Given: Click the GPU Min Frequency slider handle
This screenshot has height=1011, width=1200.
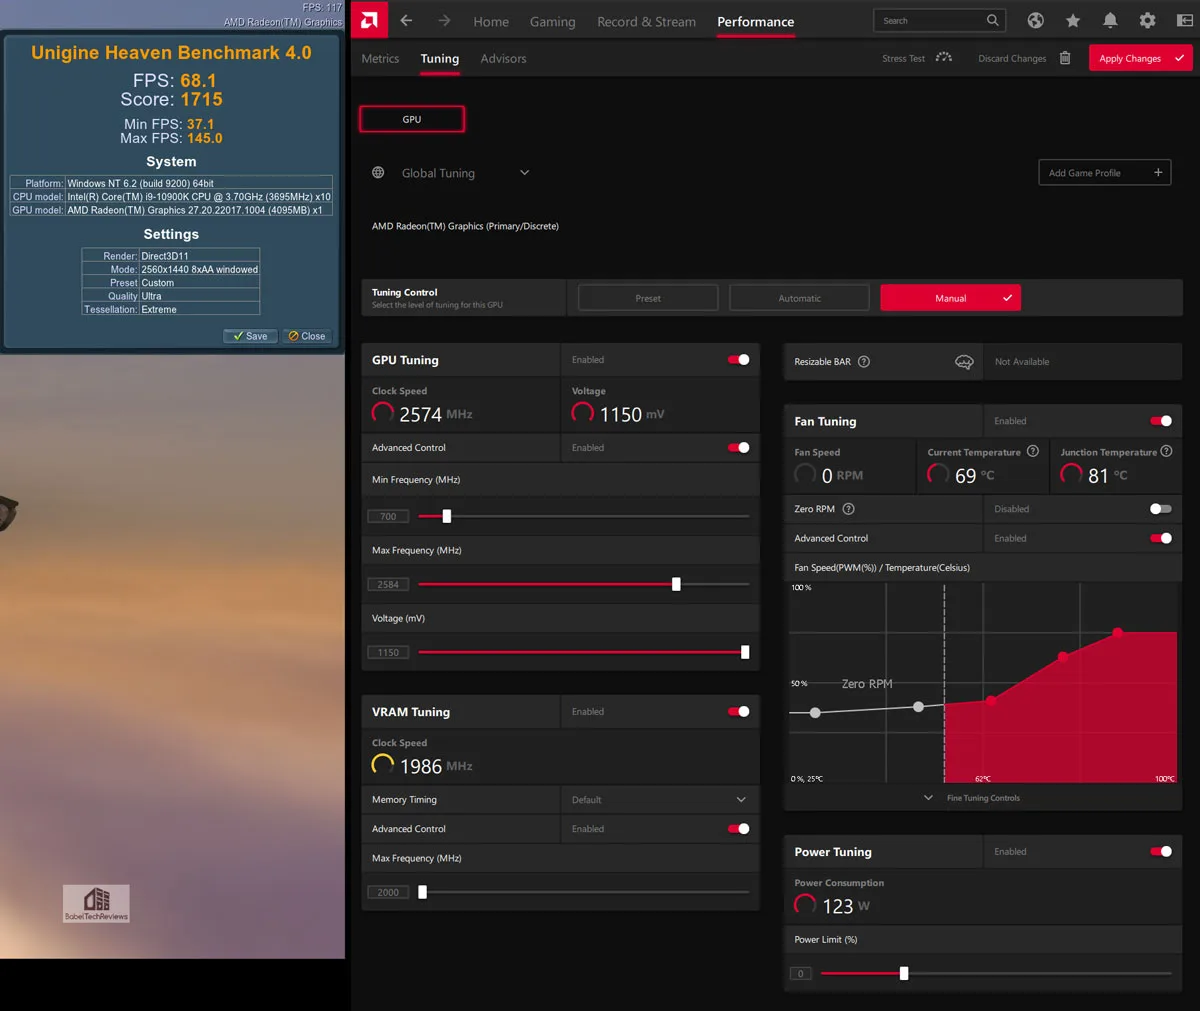Looking at the screenshot, I should pos(447,516).
